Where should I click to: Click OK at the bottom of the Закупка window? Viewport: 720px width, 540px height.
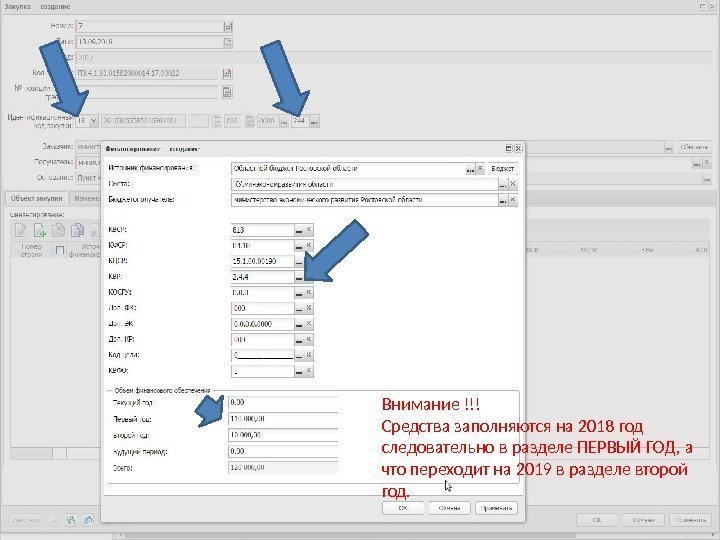596,520
